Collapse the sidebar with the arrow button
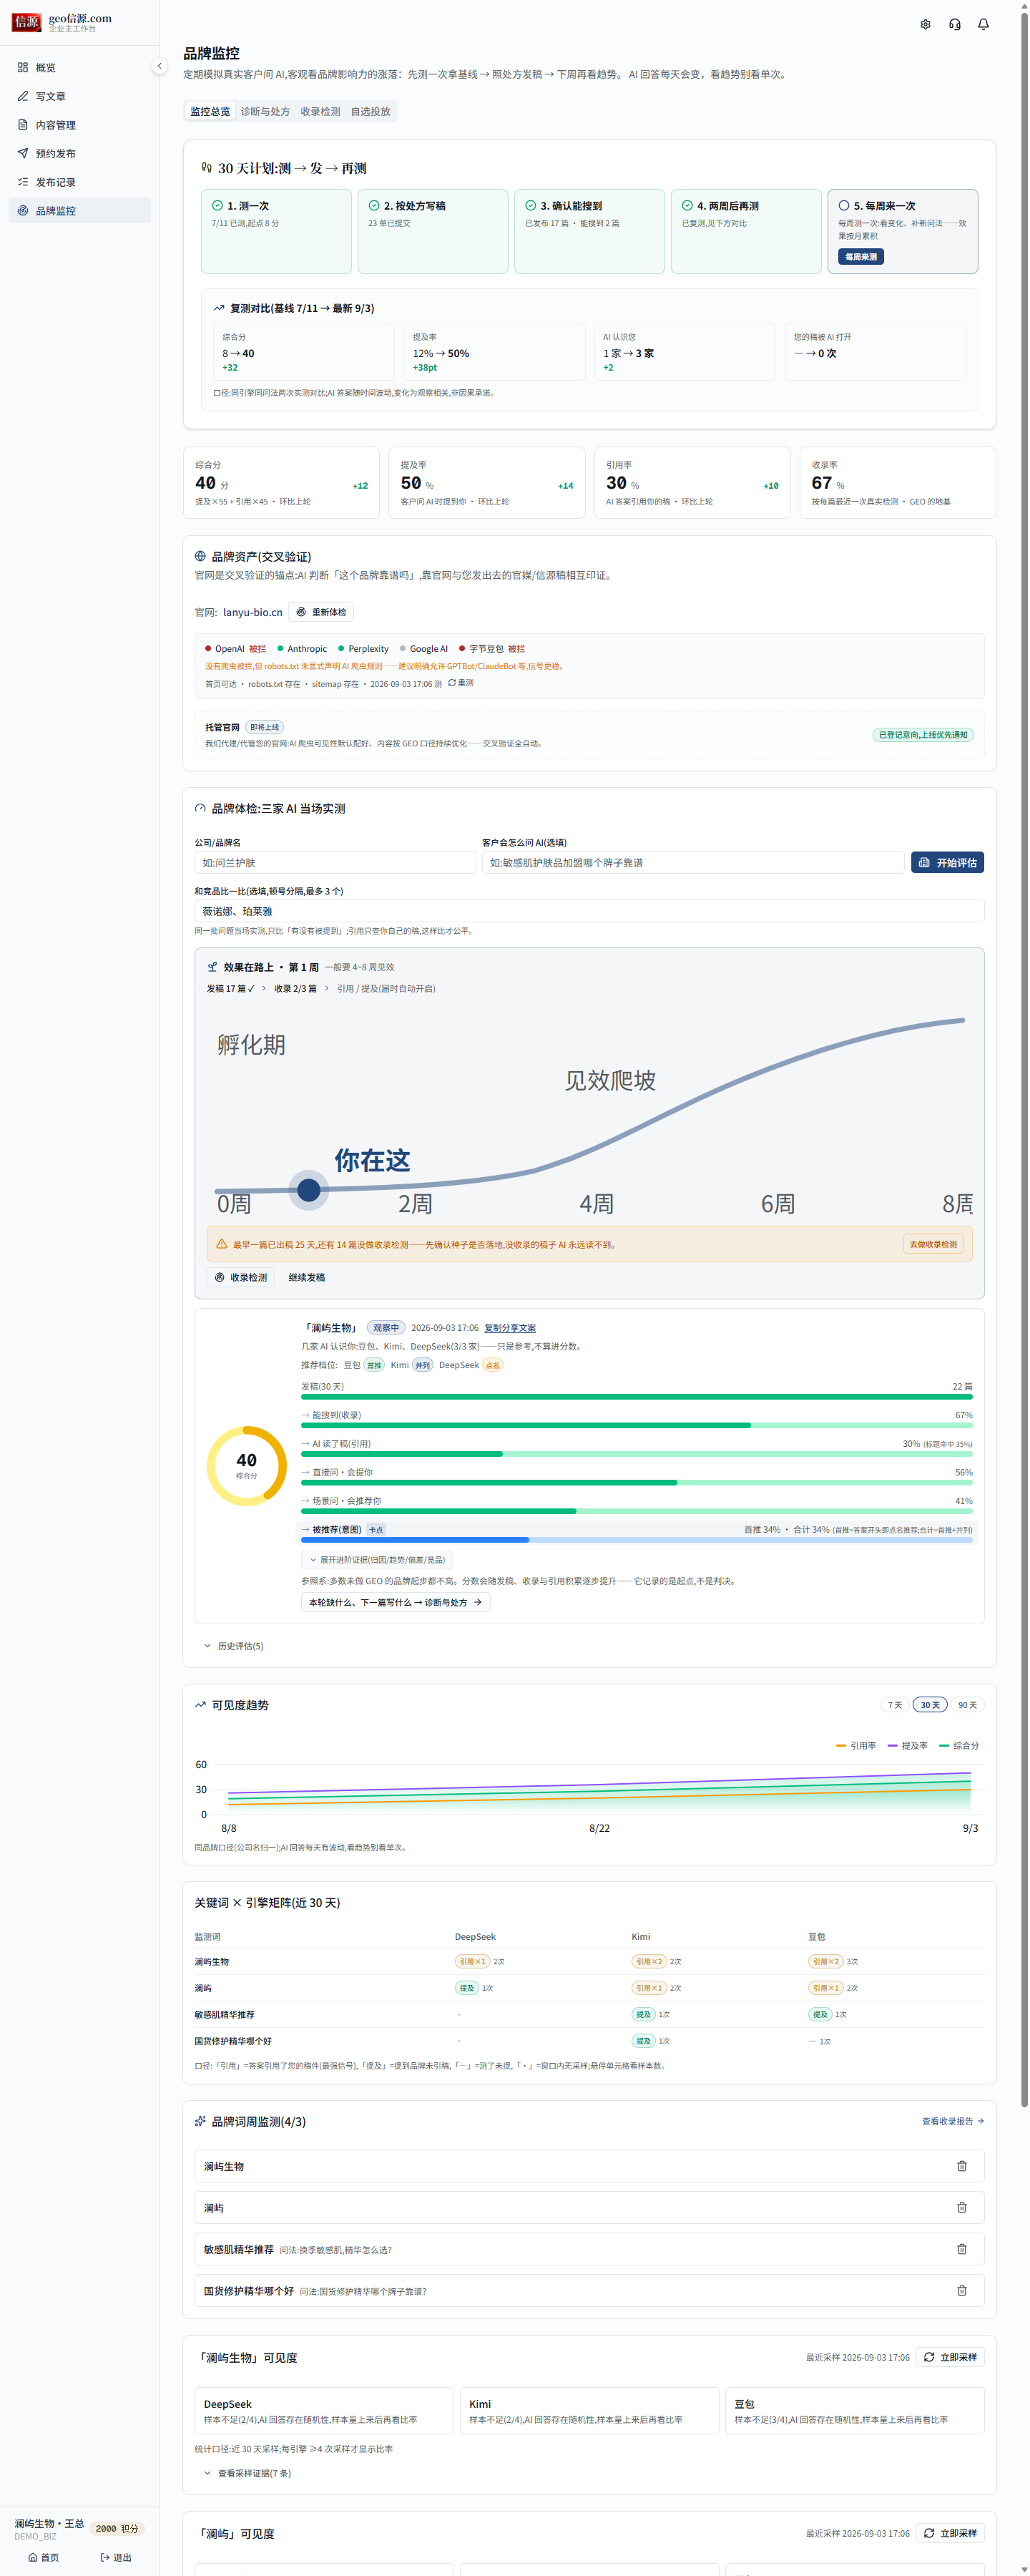Image resolution: width=1030 pixels, height=2576 pixels. pyautogui.click(x=159, y=66)
